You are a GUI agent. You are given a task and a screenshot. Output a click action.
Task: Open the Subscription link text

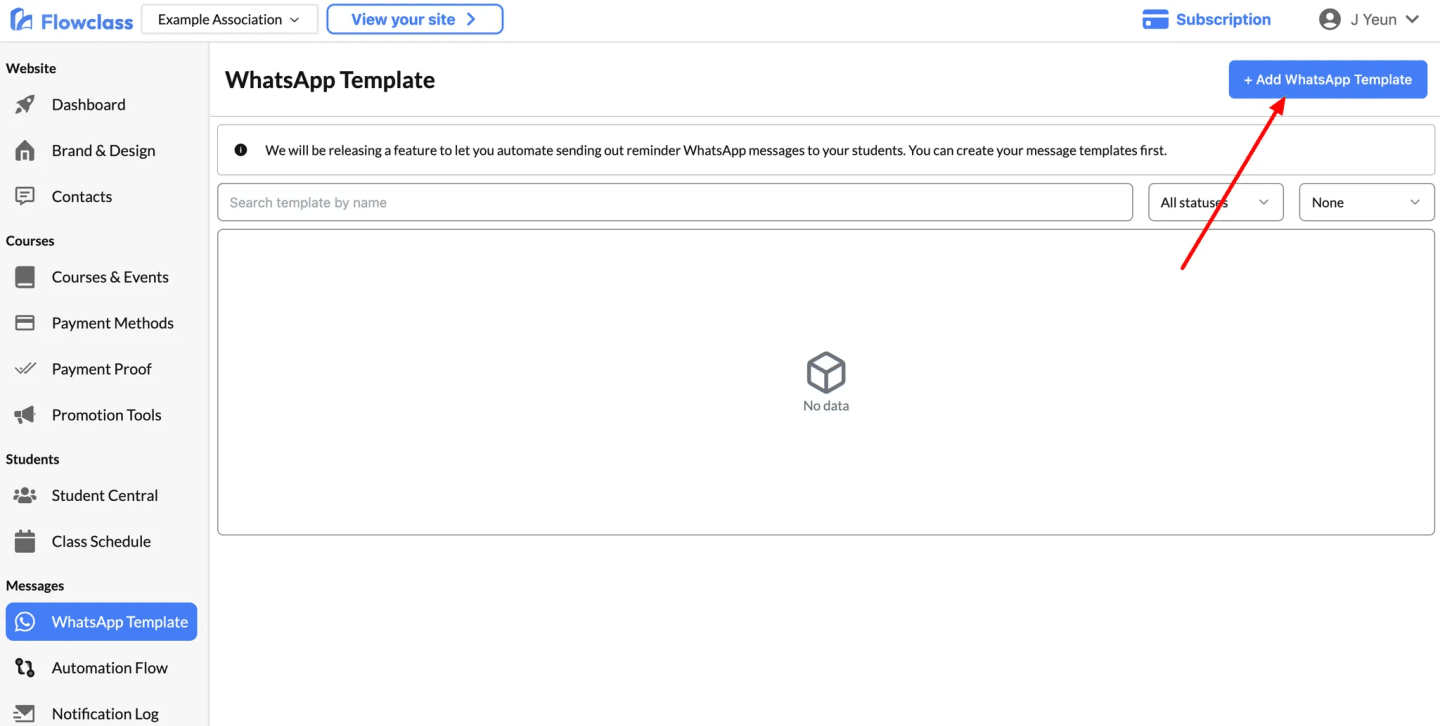(1223, 19)
